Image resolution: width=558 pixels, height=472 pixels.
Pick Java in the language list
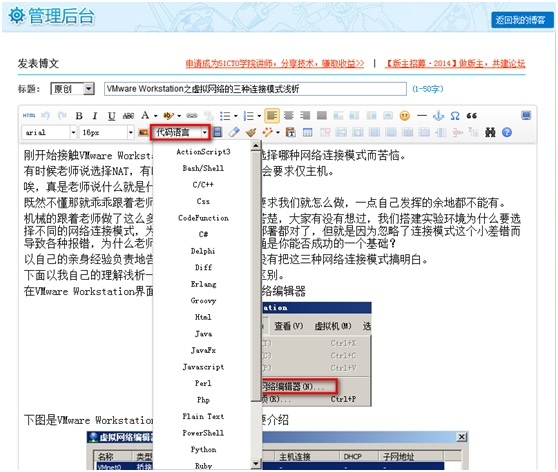203,334
